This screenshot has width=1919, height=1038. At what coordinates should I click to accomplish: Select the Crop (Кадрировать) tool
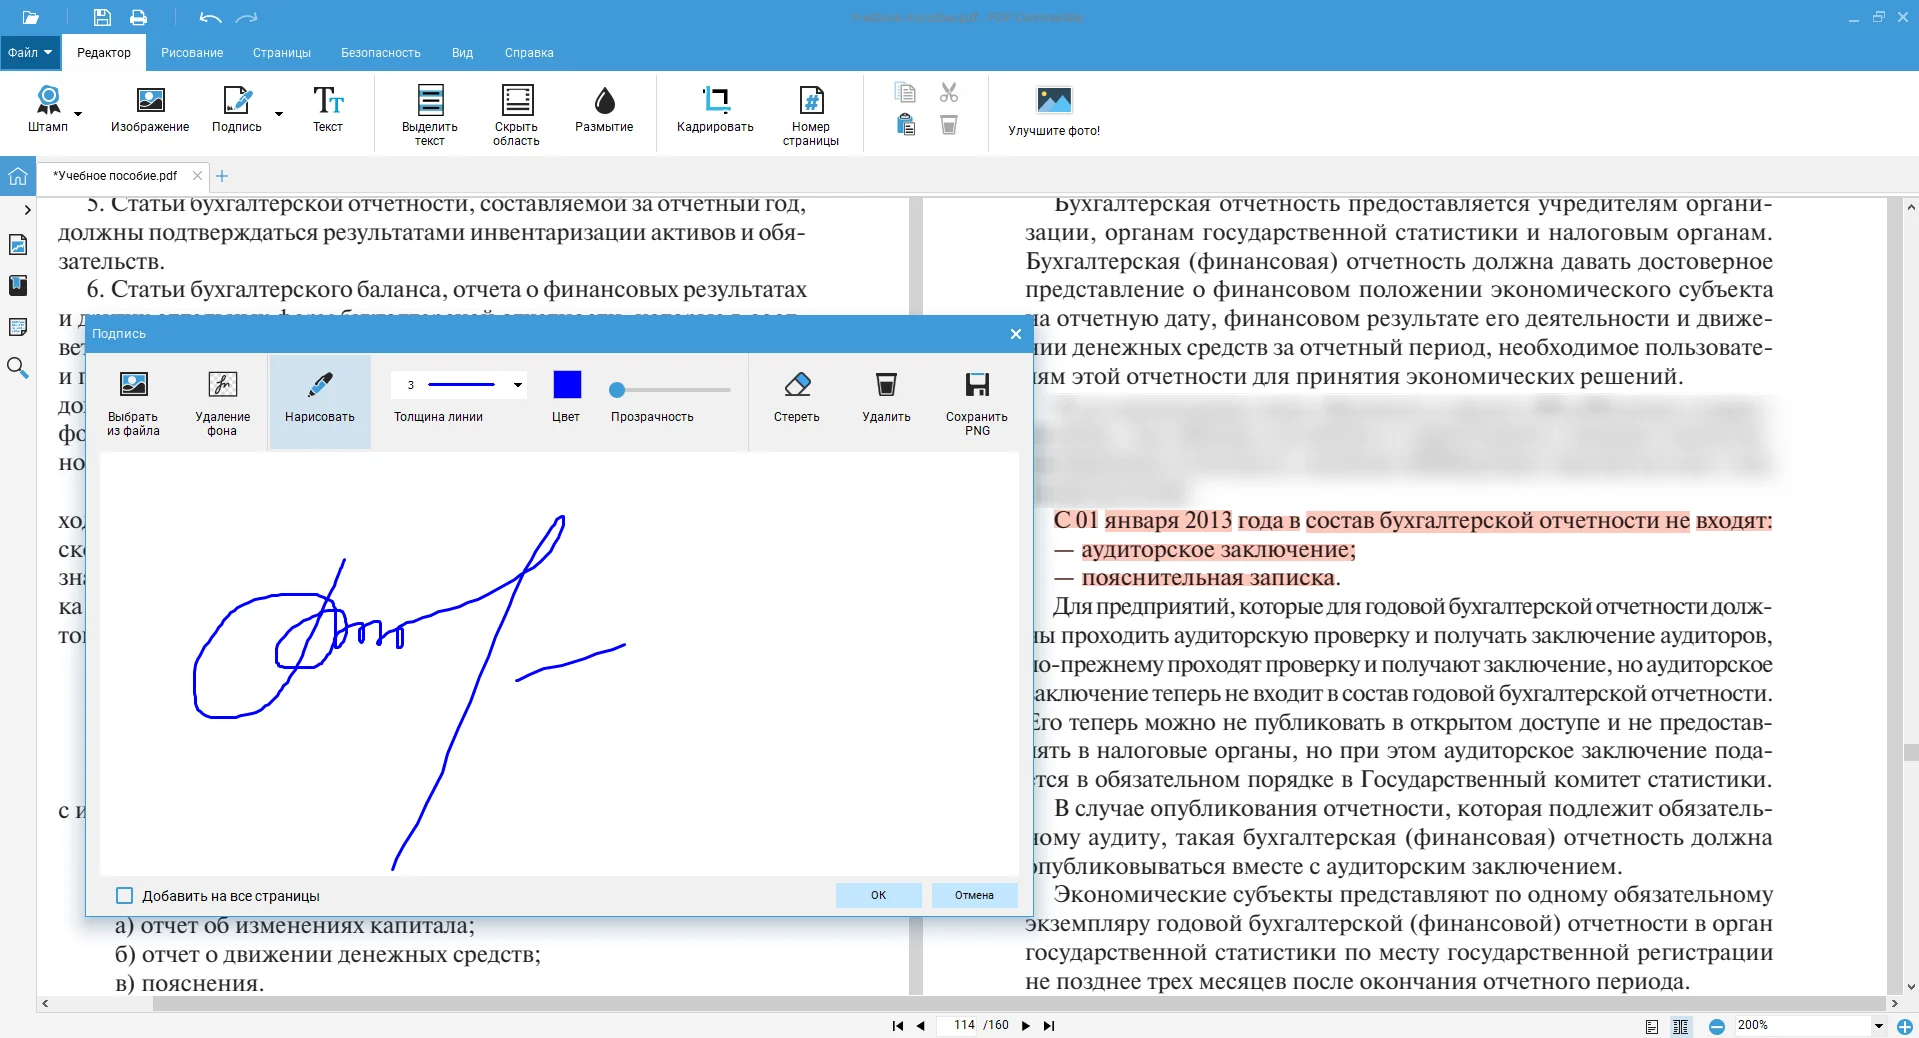coord(714,100)
